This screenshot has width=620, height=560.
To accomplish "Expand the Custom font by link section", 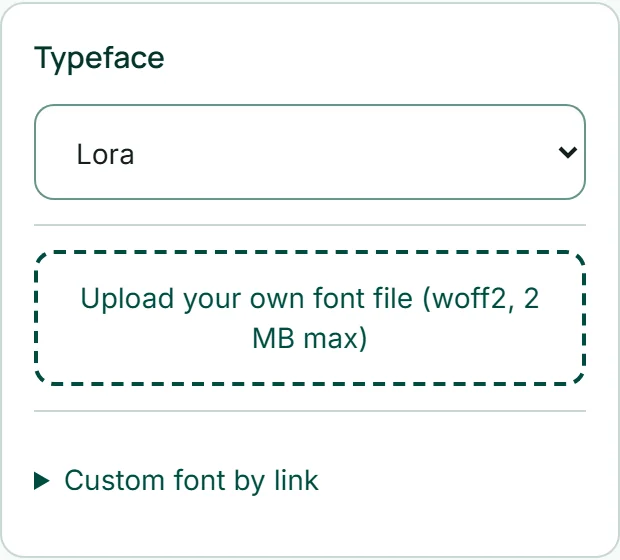I will click(176, 481).
